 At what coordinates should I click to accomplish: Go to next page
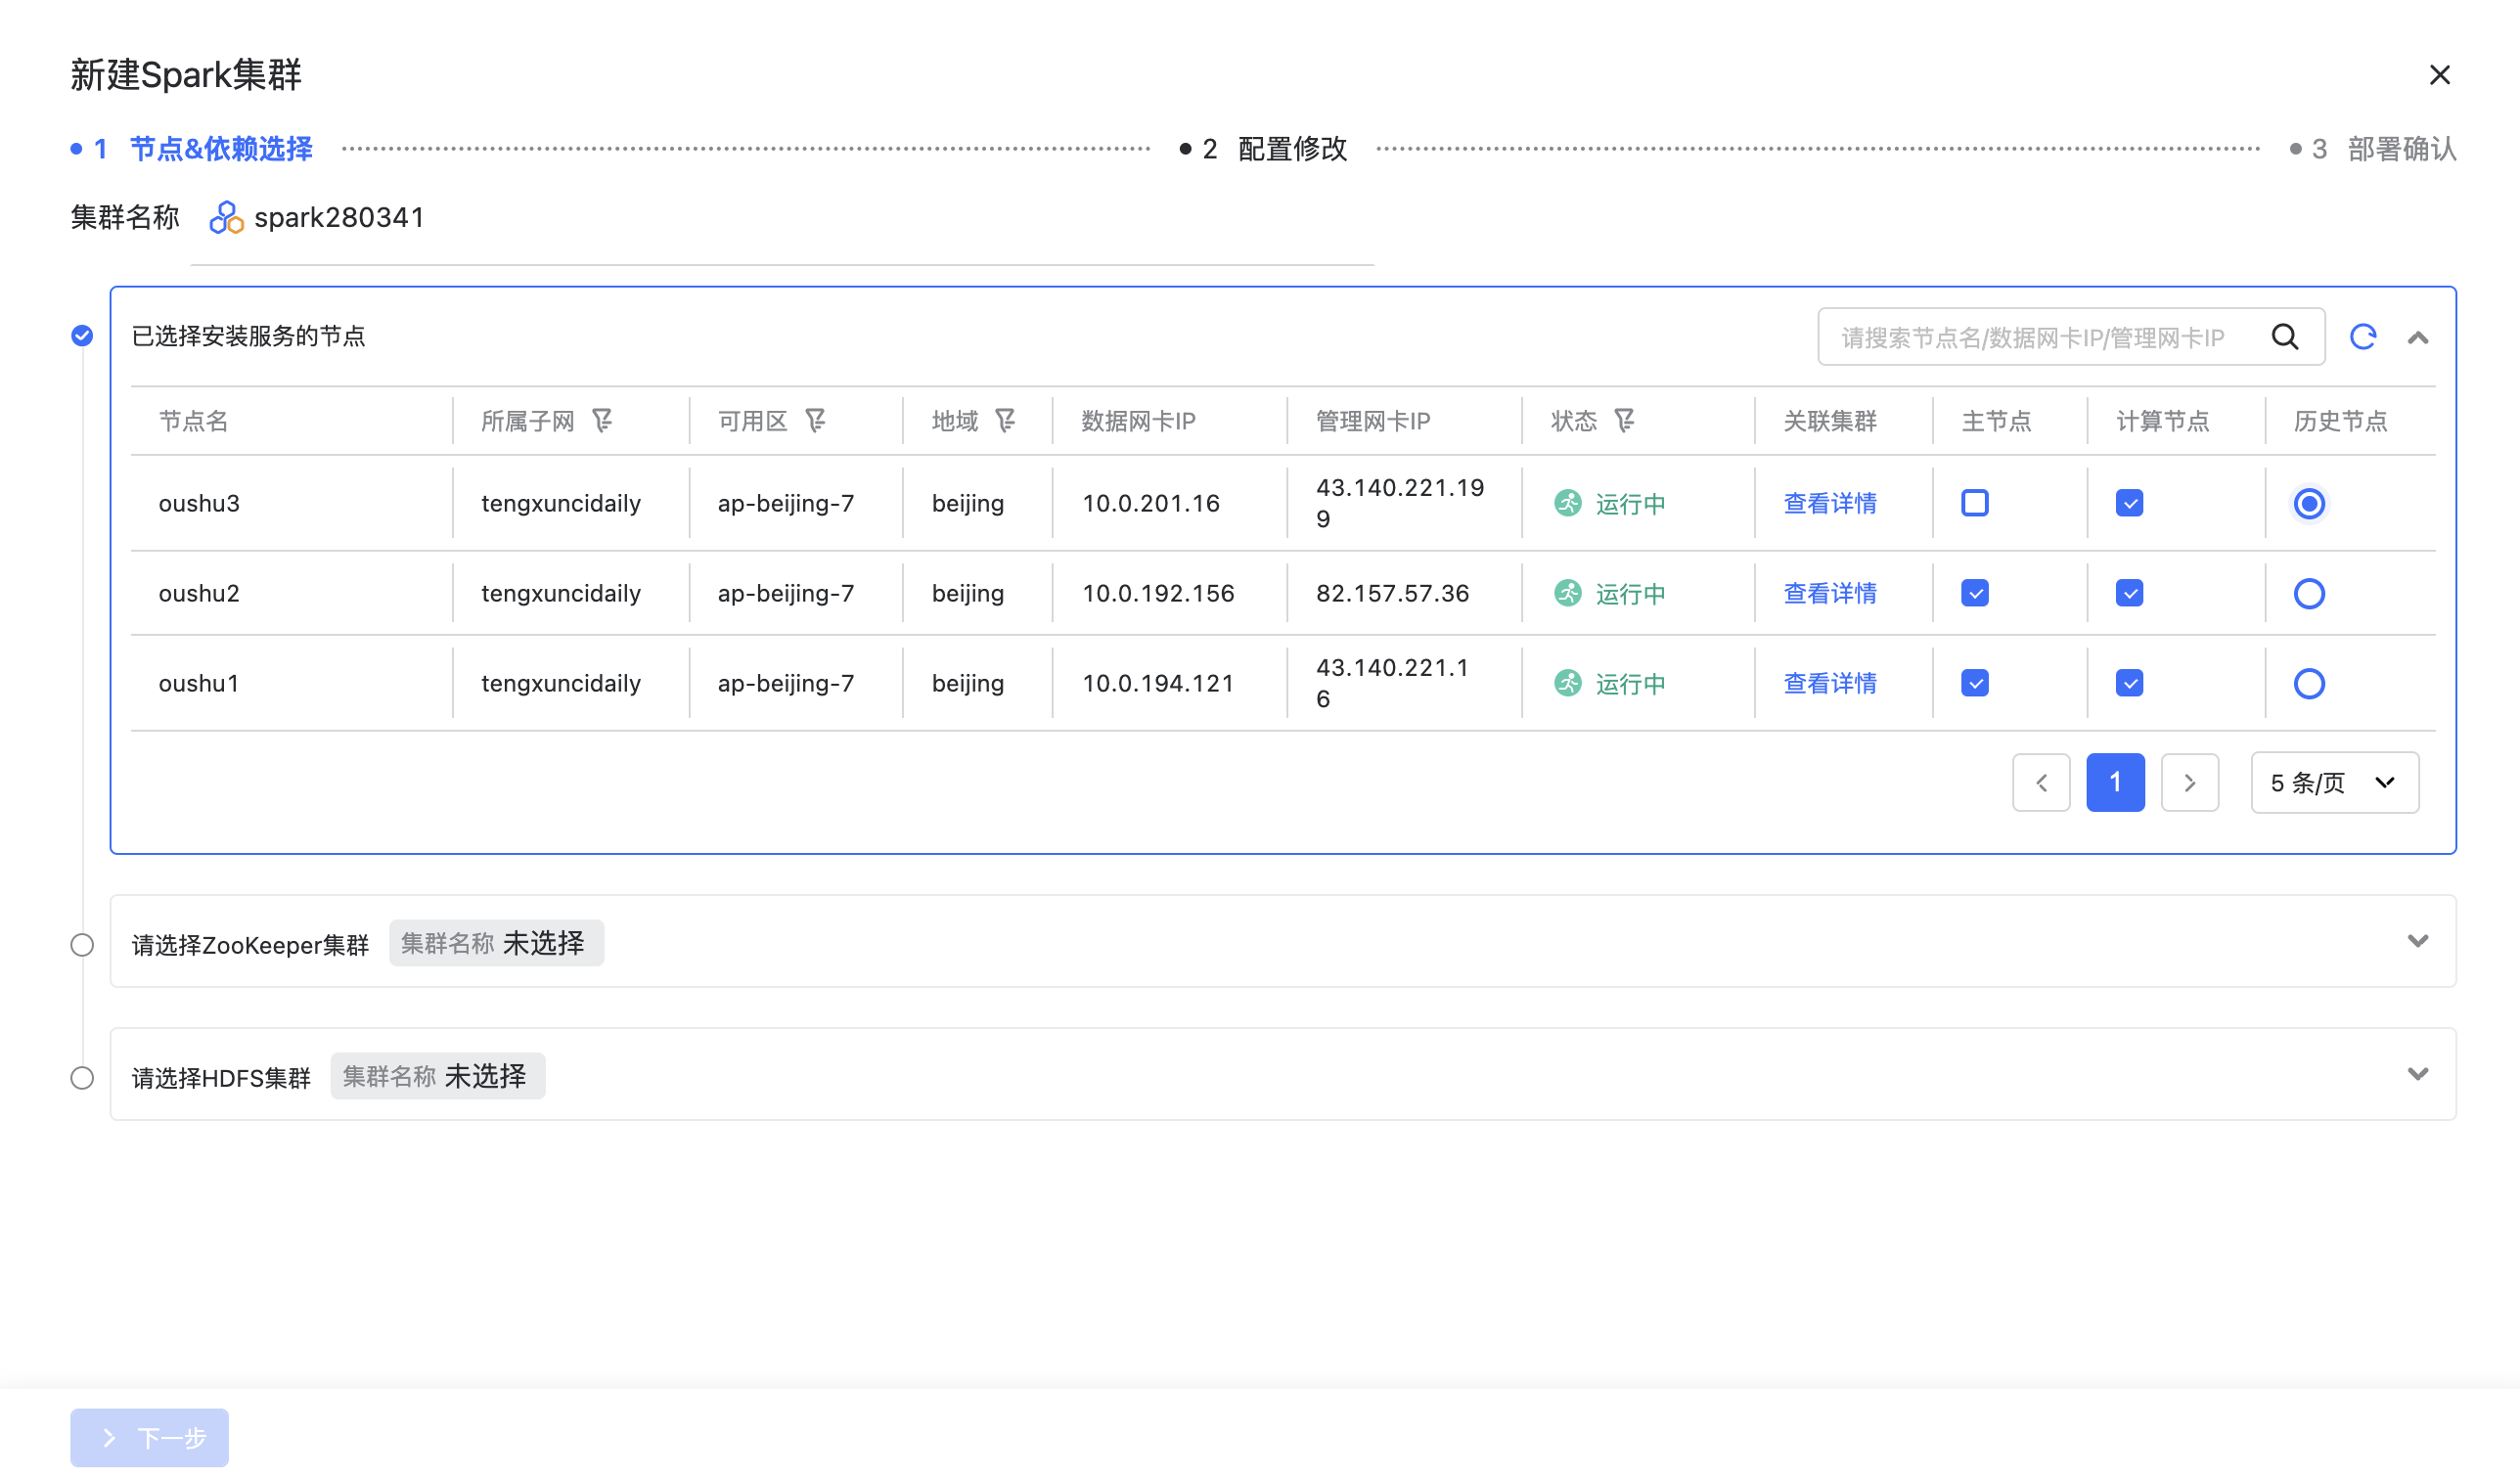[2190, 782]
